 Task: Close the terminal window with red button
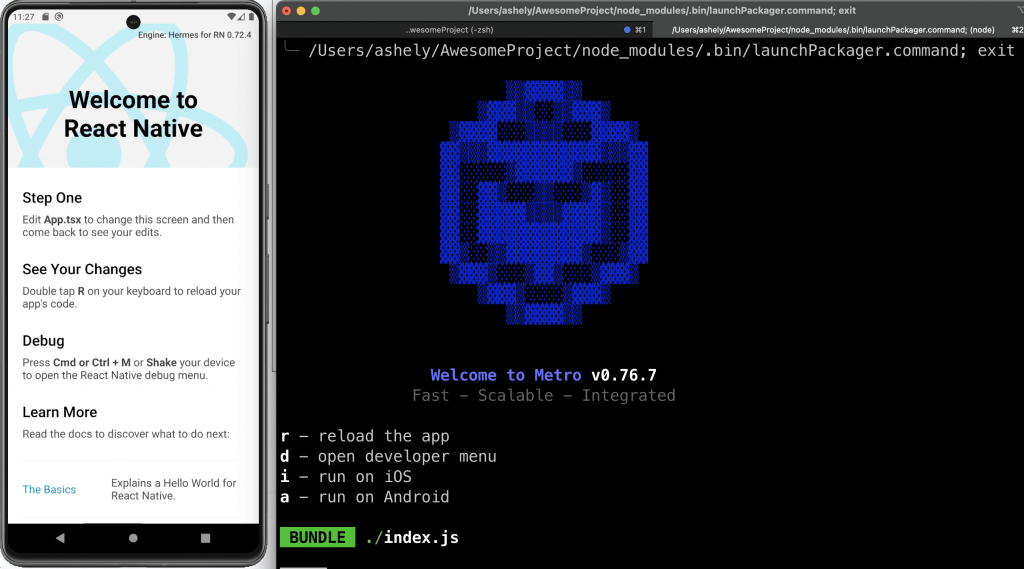click(286, 10)
